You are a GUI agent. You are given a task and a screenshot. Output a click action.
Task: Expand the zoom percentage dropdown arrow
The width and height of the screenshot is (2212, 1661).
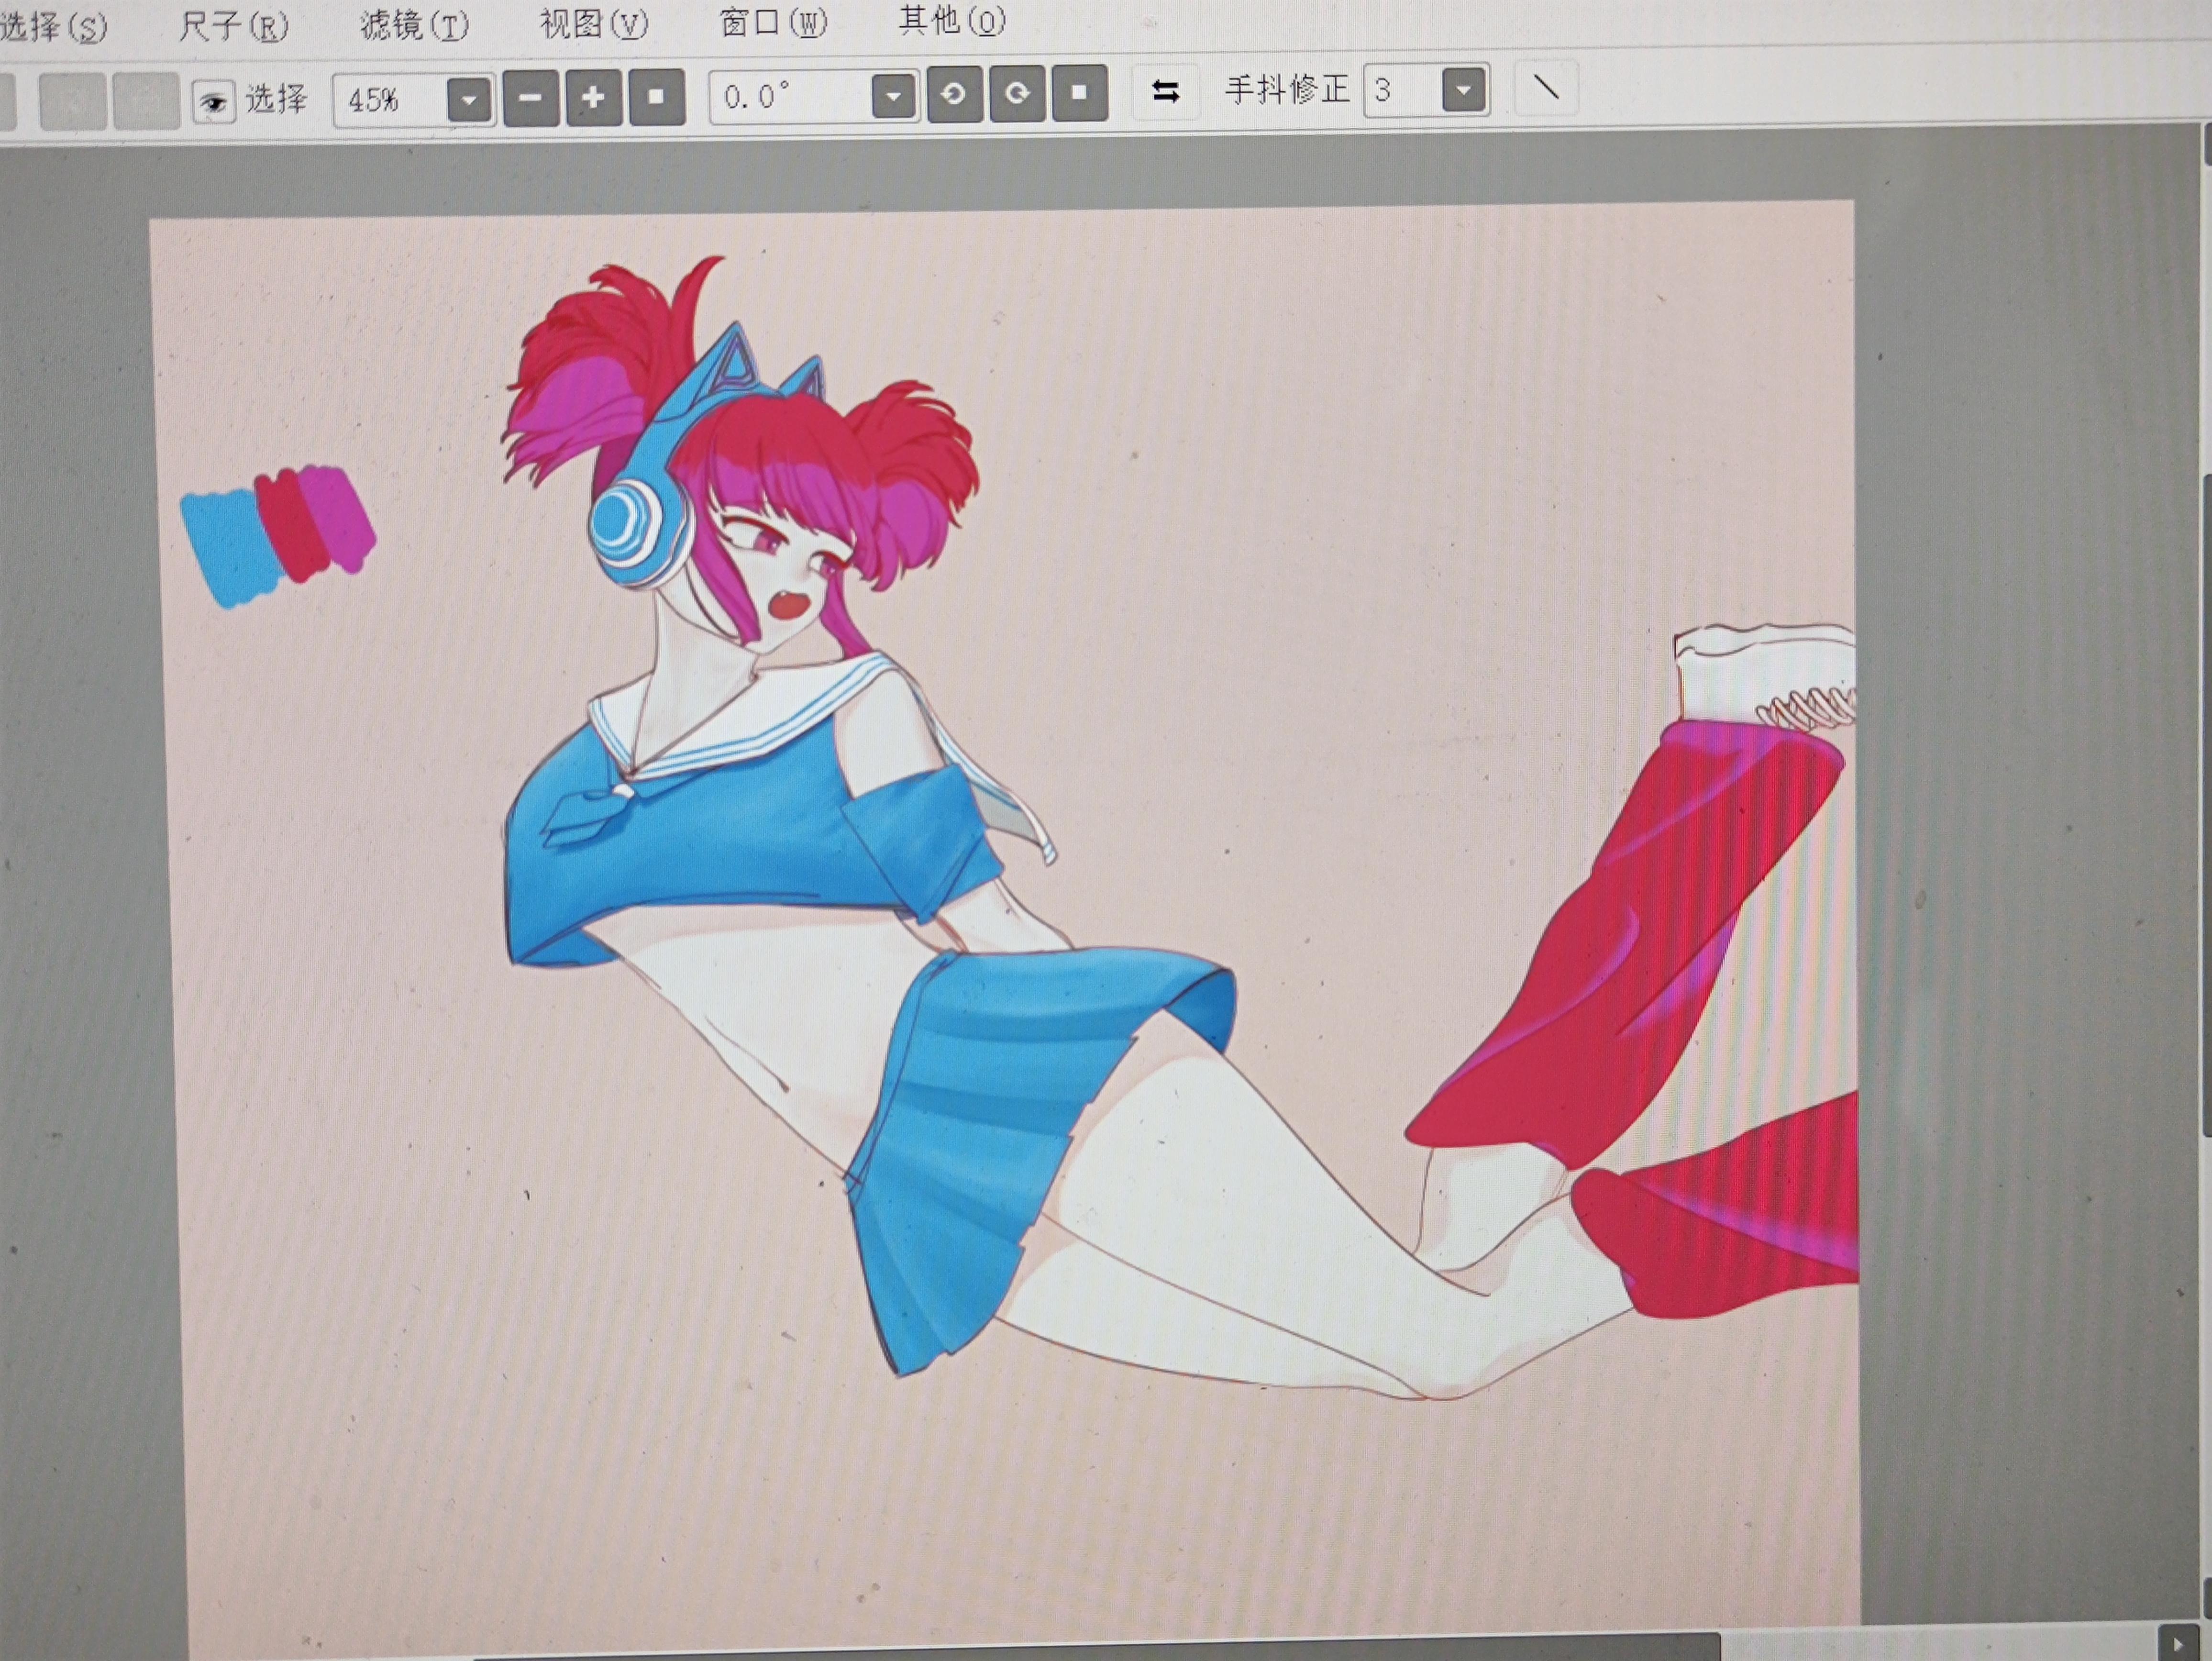click(469, 100)
